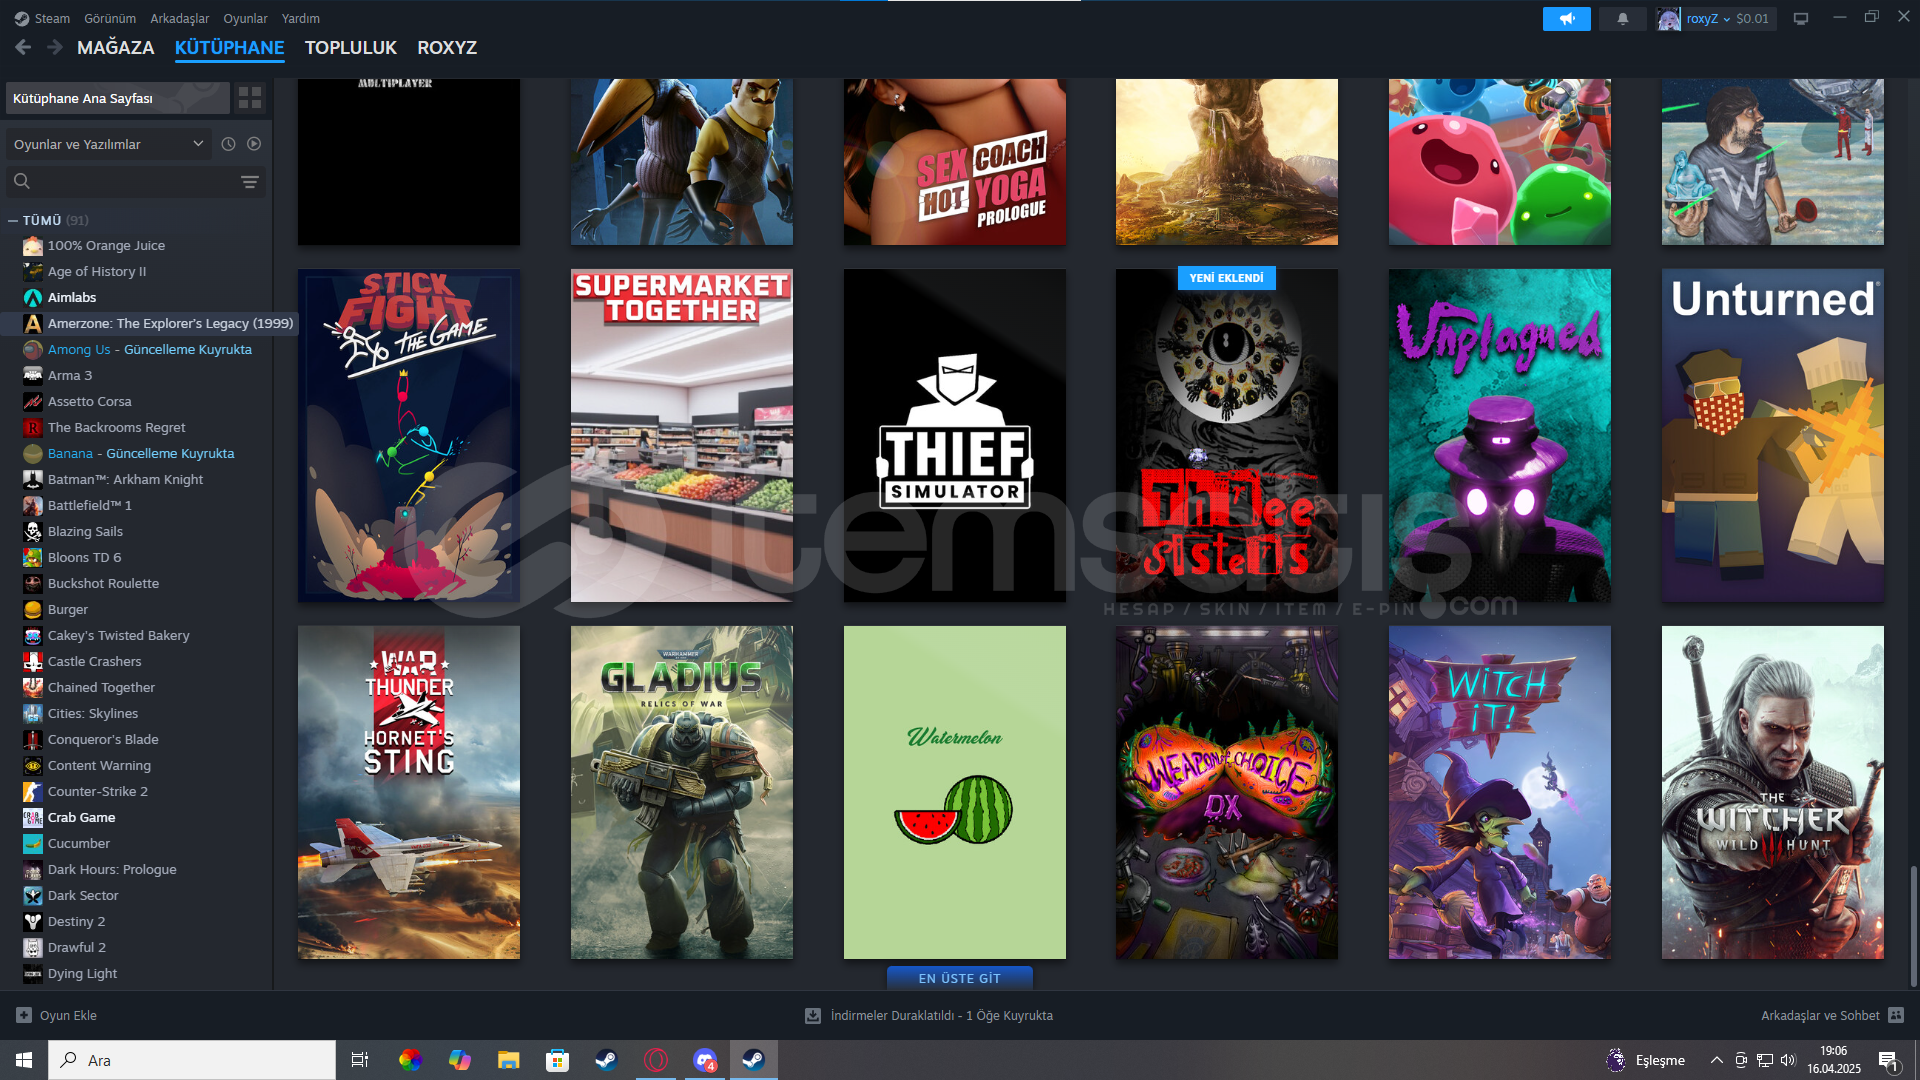Show hidden system tray icons
This screenshot has width=1920, height=1080.
point(1716,1060)
